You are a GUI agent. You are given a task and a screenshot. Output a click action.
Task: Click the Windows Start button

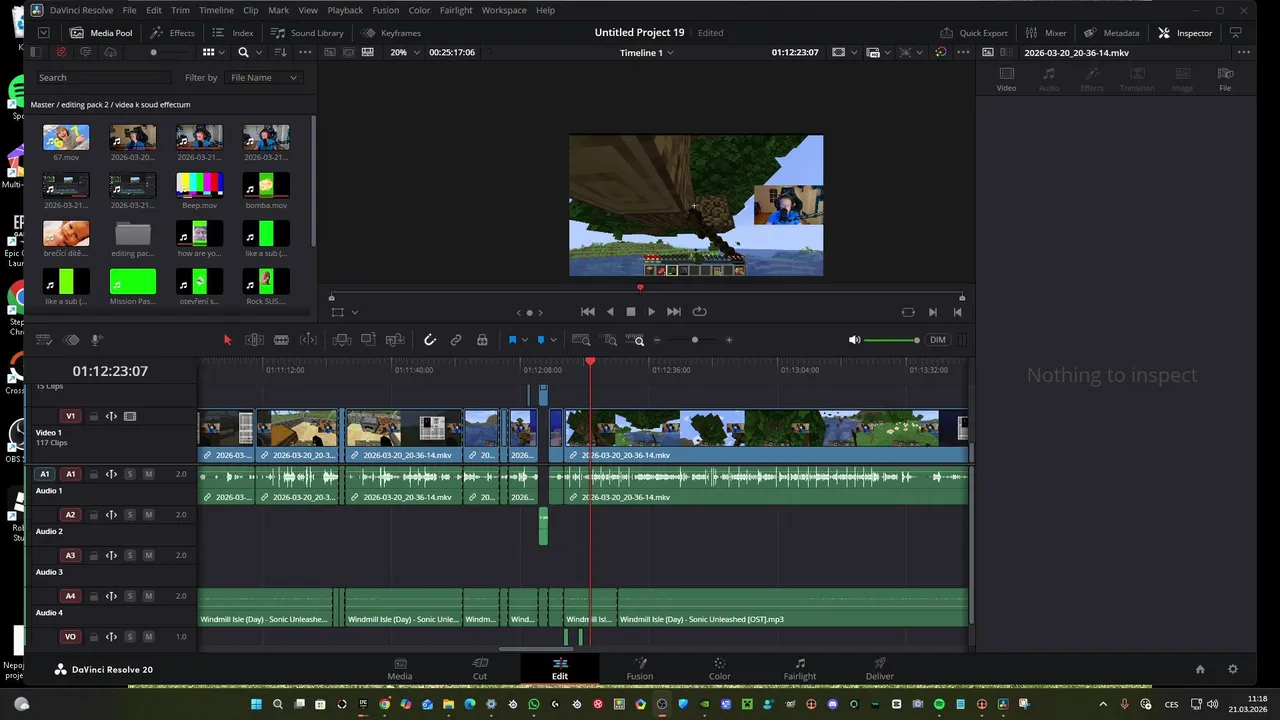pos(255,705)
